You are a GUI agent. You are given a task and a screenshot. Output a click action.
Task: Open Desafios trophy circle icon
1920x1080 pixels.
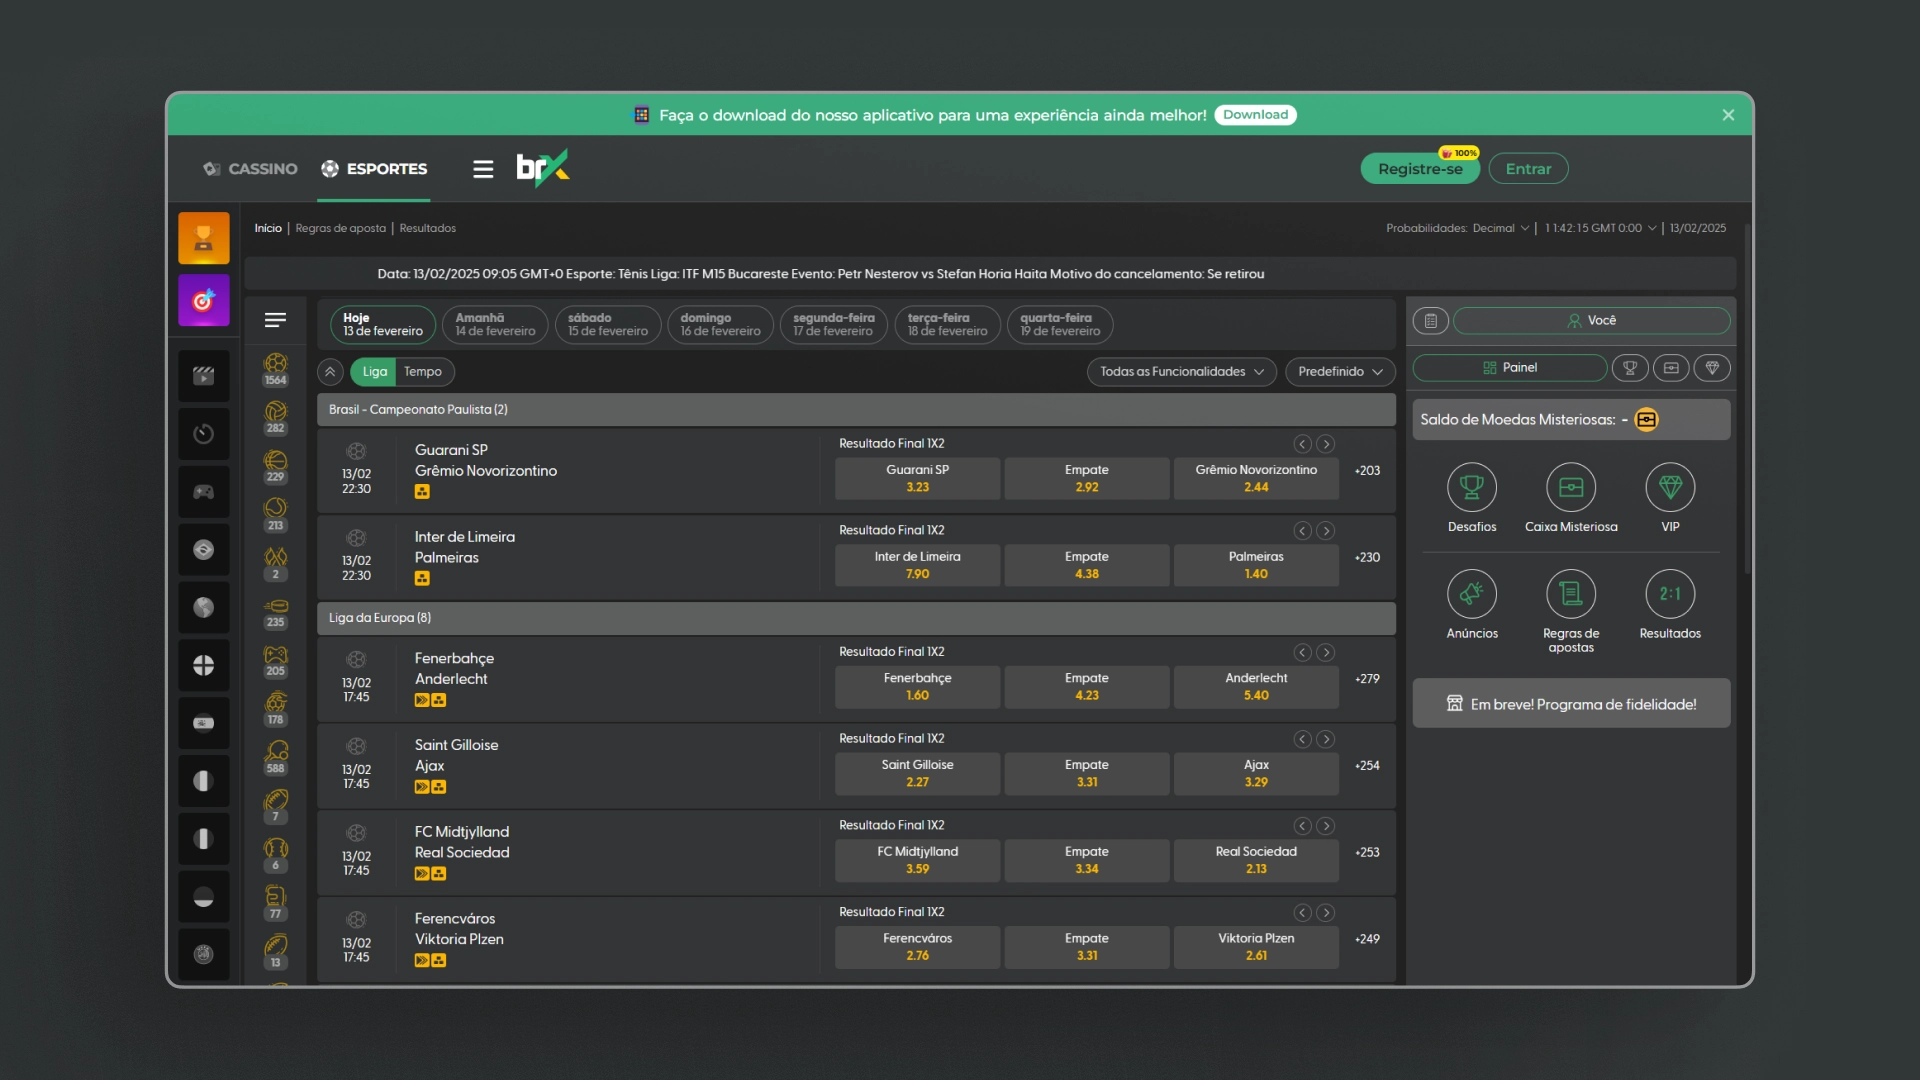pos(1472,487)
